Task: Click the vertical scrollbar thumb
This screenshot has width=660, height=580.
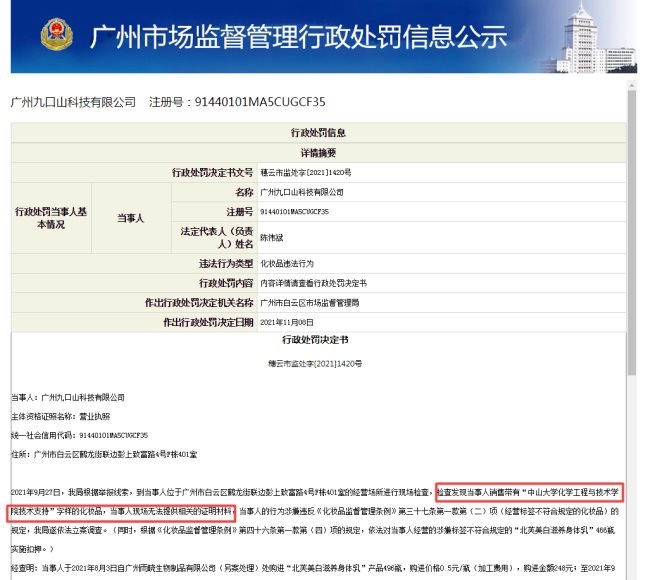Action: click(632, 230)
